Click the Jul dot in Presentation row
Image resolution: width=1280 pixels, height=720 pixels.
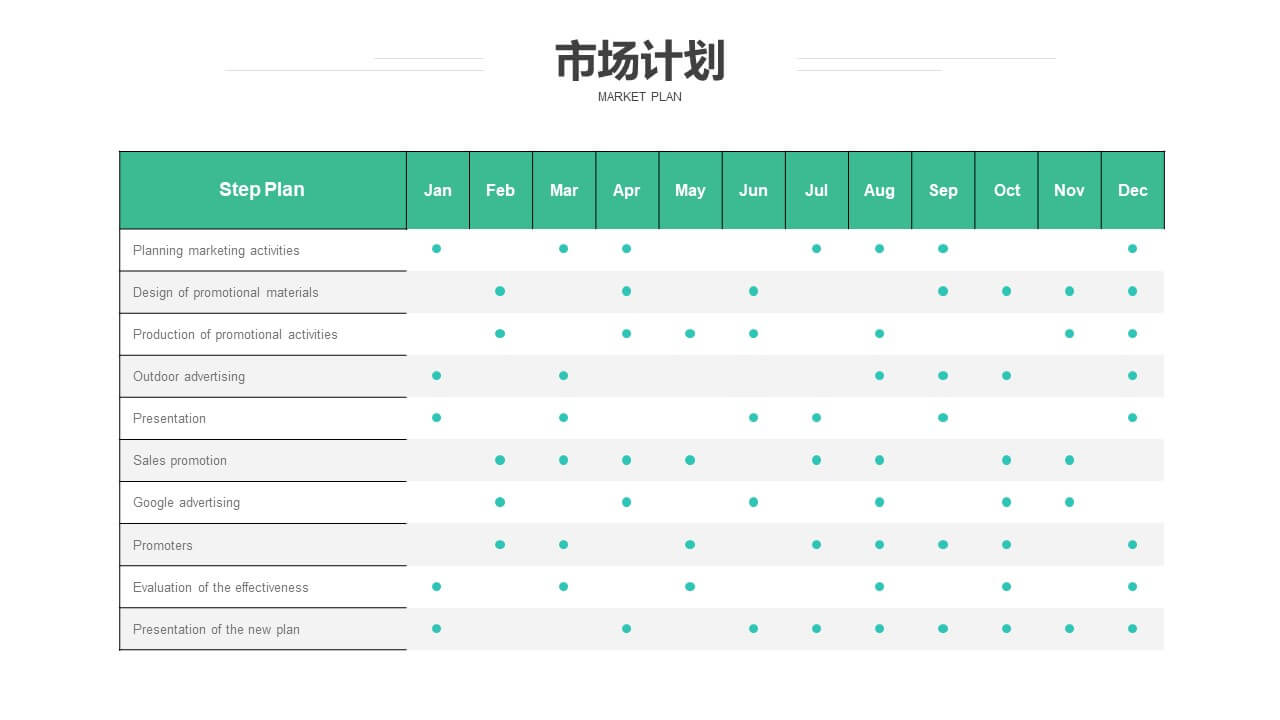coord(816,417)
